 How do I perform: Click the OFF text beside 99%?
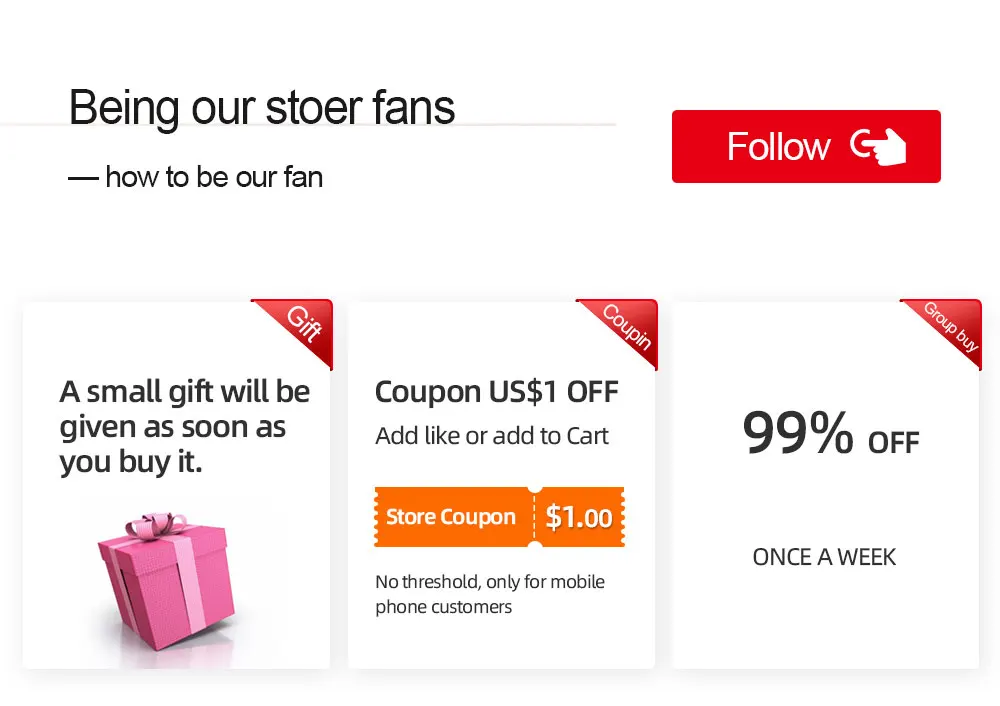point(893,442)
